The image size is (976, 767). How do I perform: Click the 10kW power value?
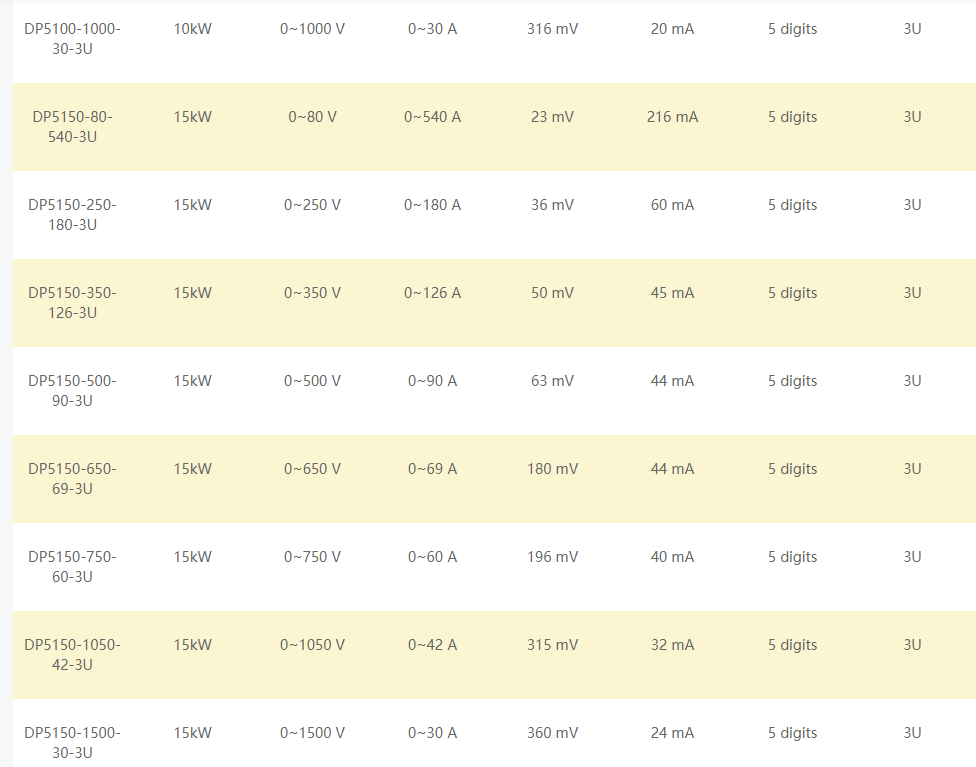point(192,29)
